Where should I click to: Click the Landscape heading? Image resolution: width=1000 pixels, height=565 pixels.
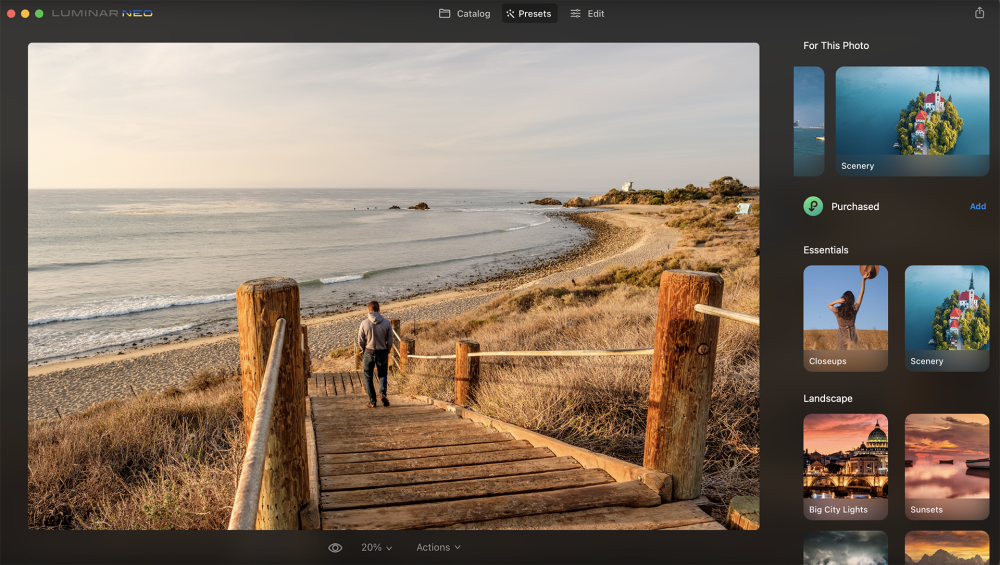tap(828, 399)
